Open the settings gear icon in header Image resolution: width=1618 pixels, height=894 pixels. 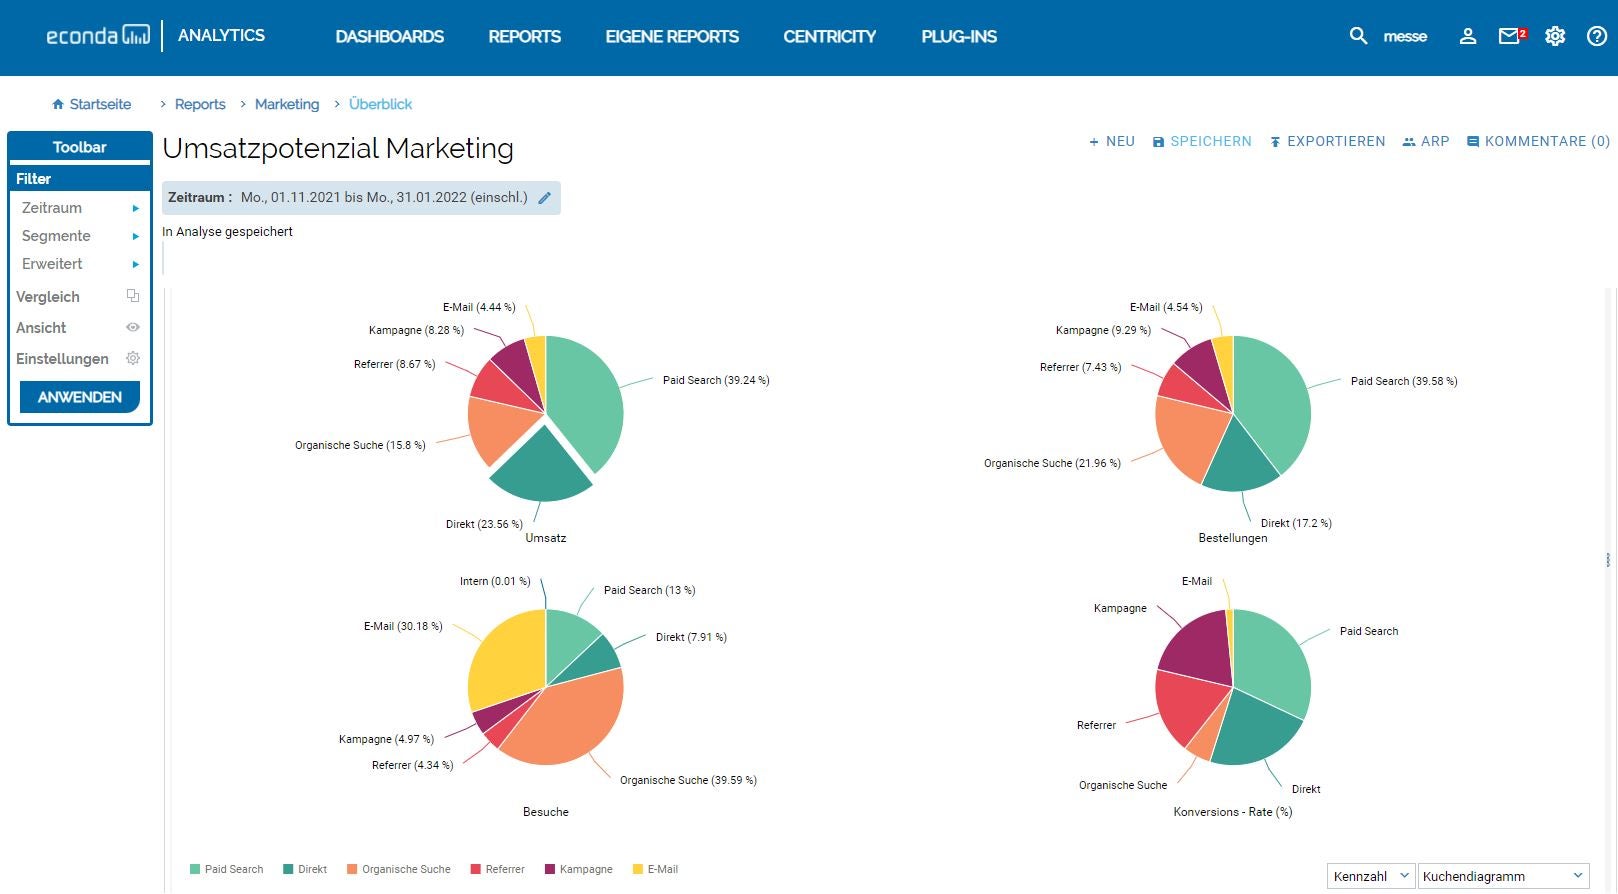[x=1555, y=36]
